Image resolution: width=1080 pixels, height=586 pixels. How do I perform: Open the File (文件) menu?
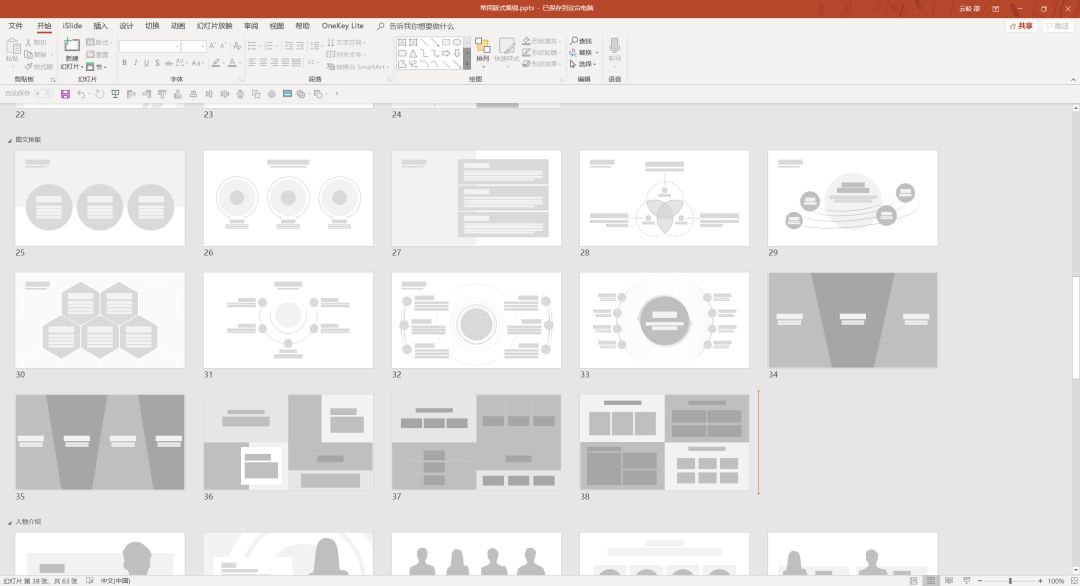[x=16, y=26]
